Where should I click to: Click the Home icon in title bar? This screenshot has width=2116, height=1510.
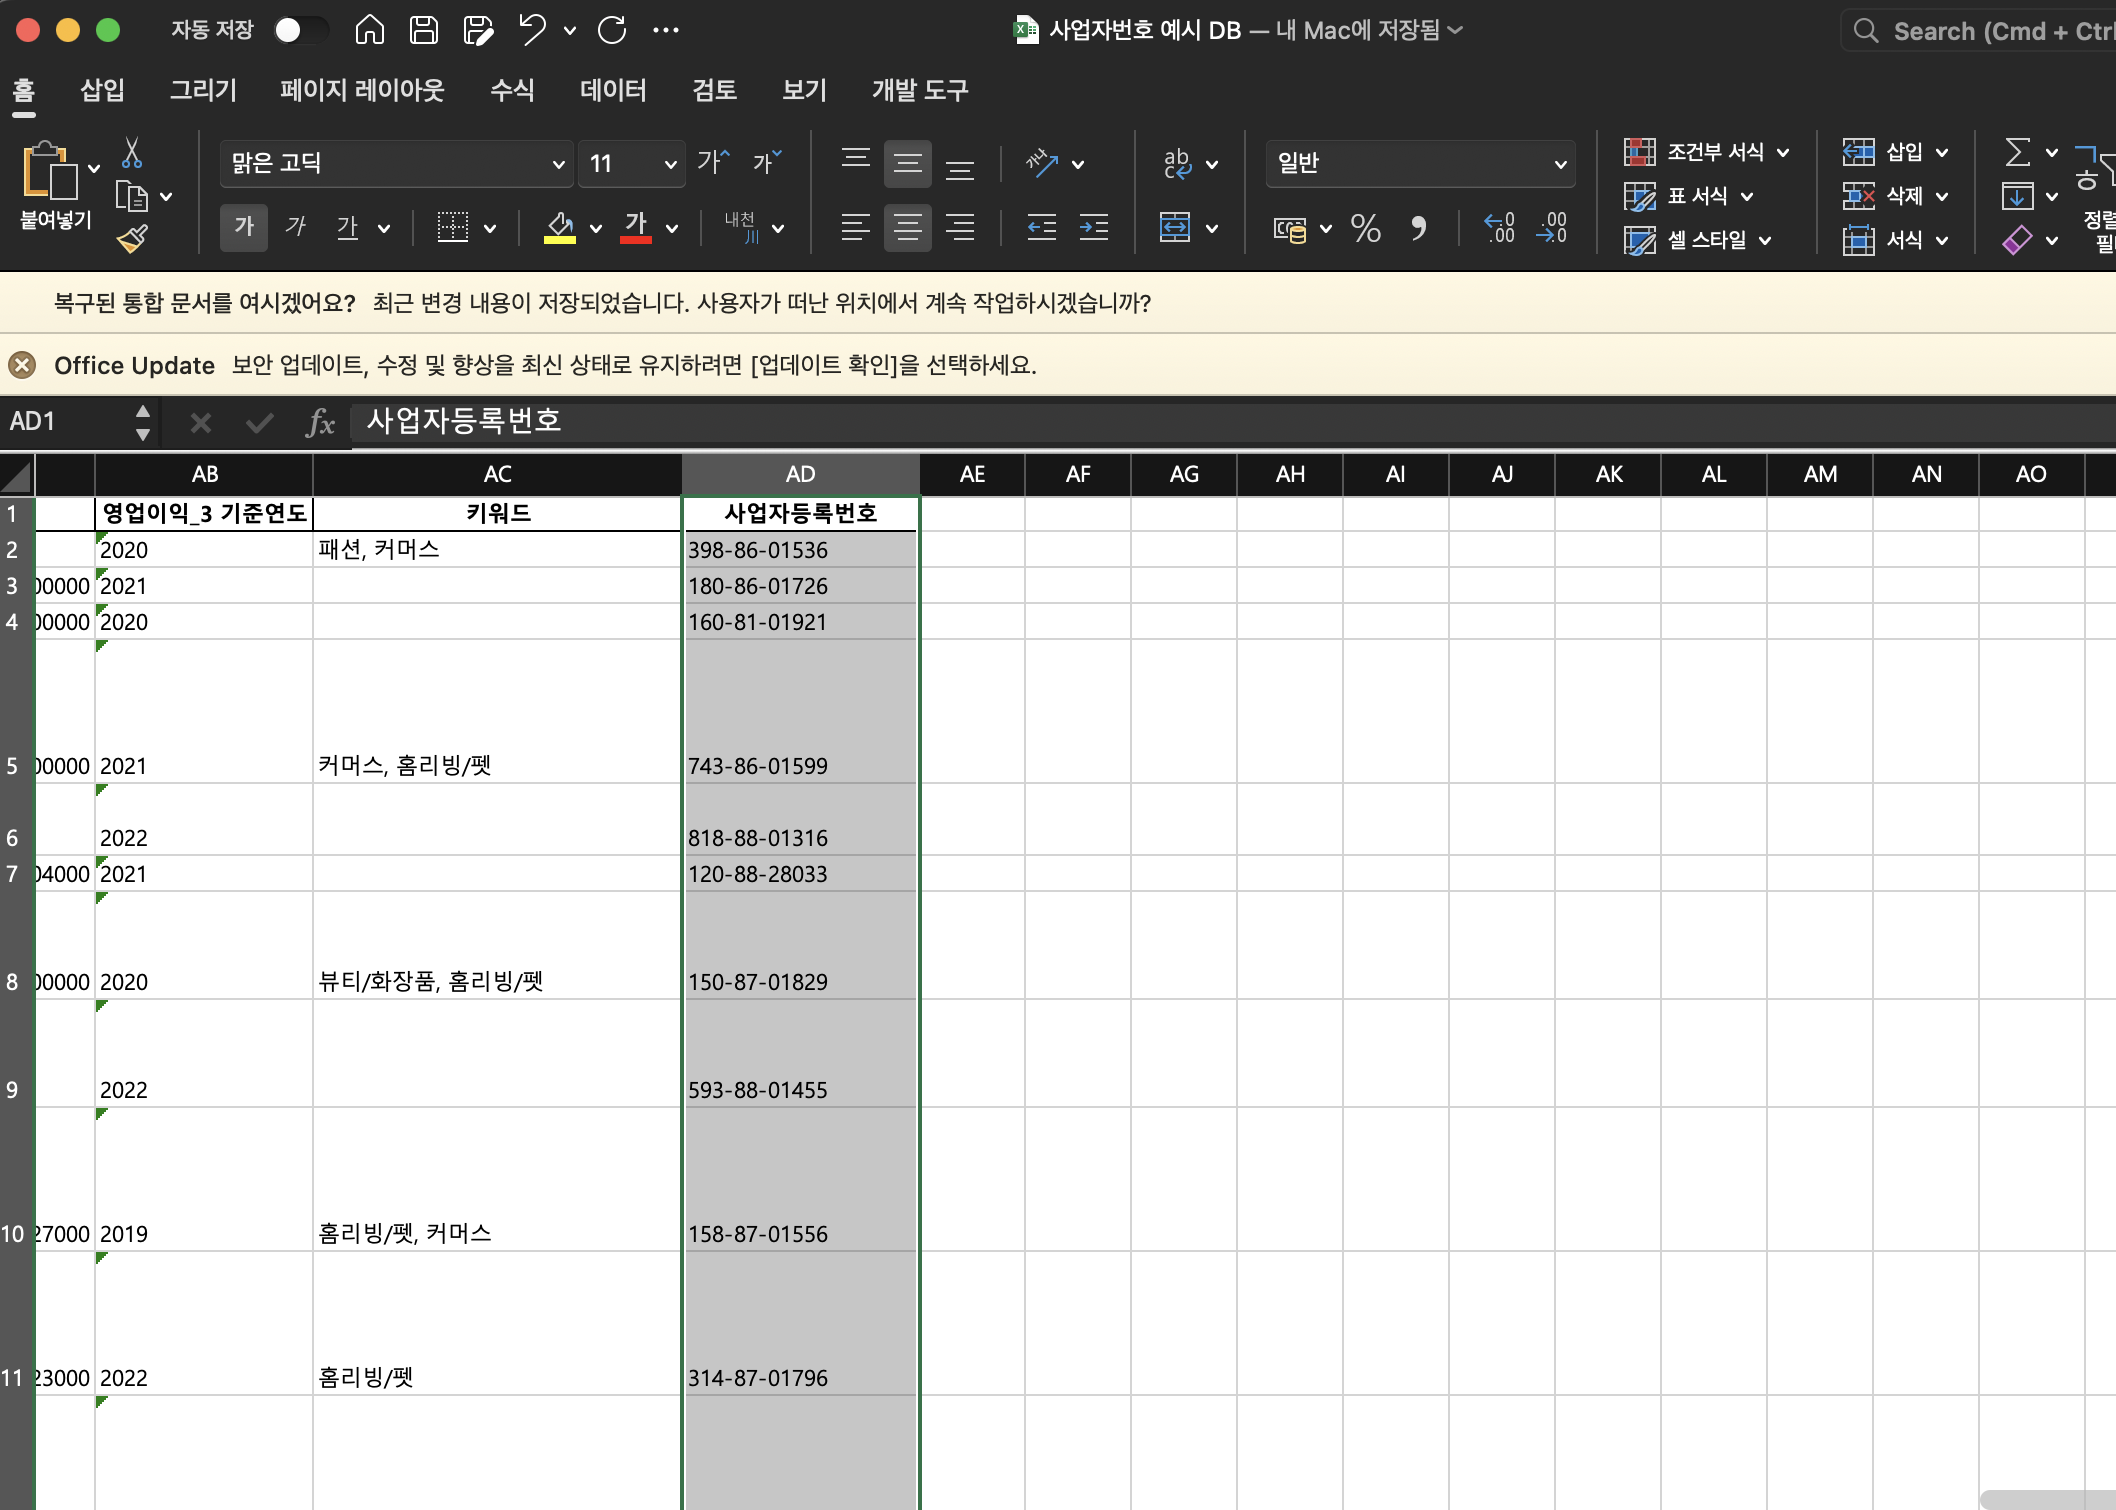tap(369, 30)
